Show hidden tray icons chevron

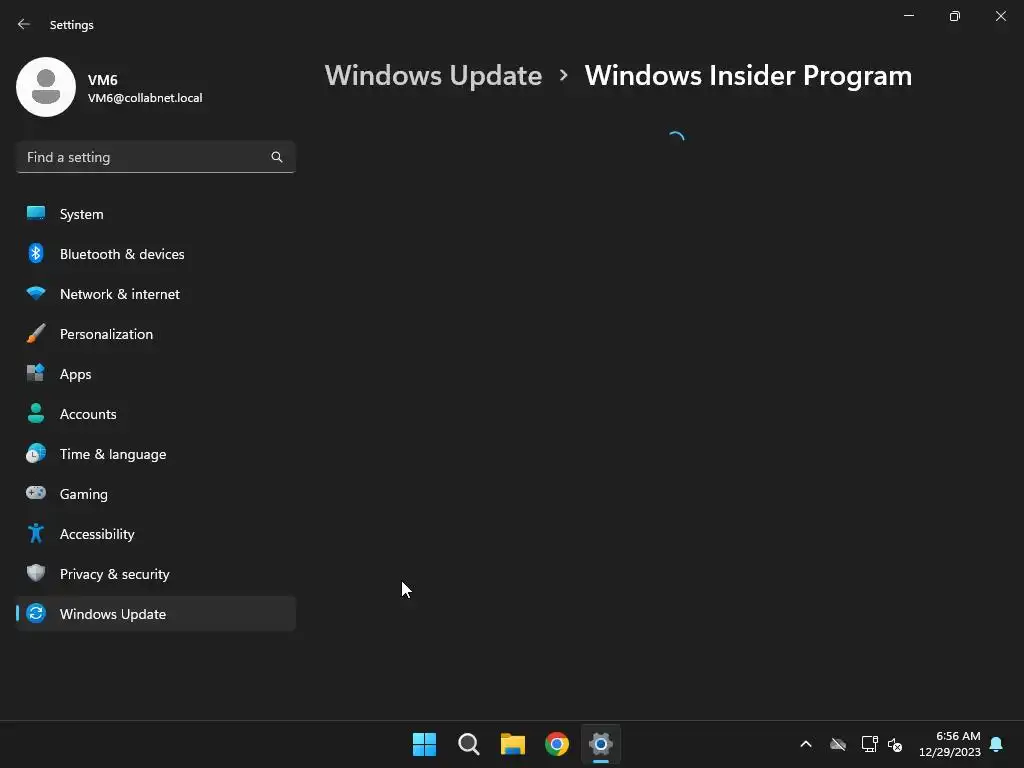[806, 744]
